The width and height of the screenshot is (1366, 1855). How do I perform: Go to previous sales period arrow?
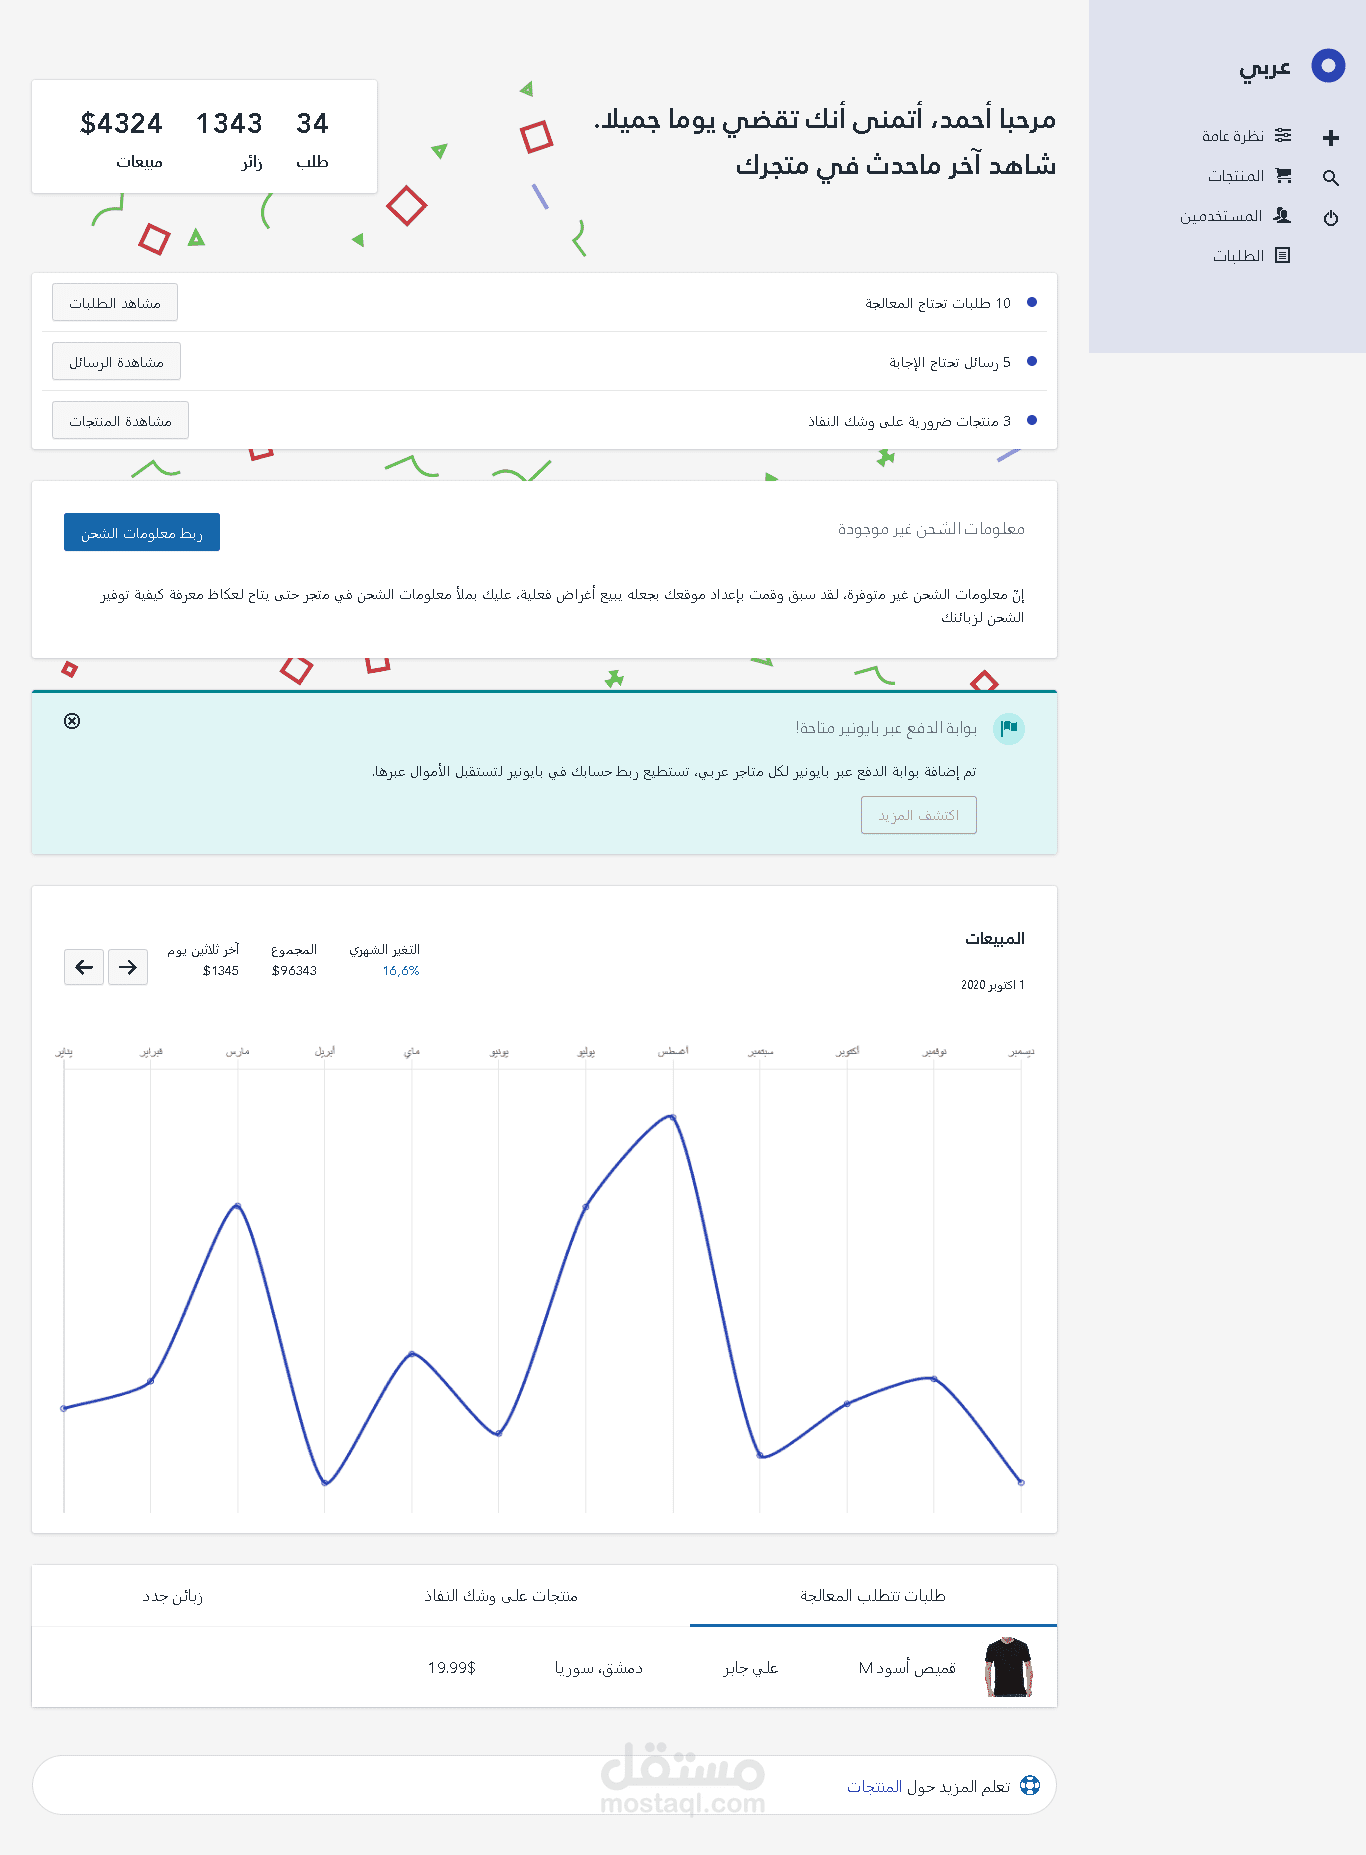(x=84, y=967)
